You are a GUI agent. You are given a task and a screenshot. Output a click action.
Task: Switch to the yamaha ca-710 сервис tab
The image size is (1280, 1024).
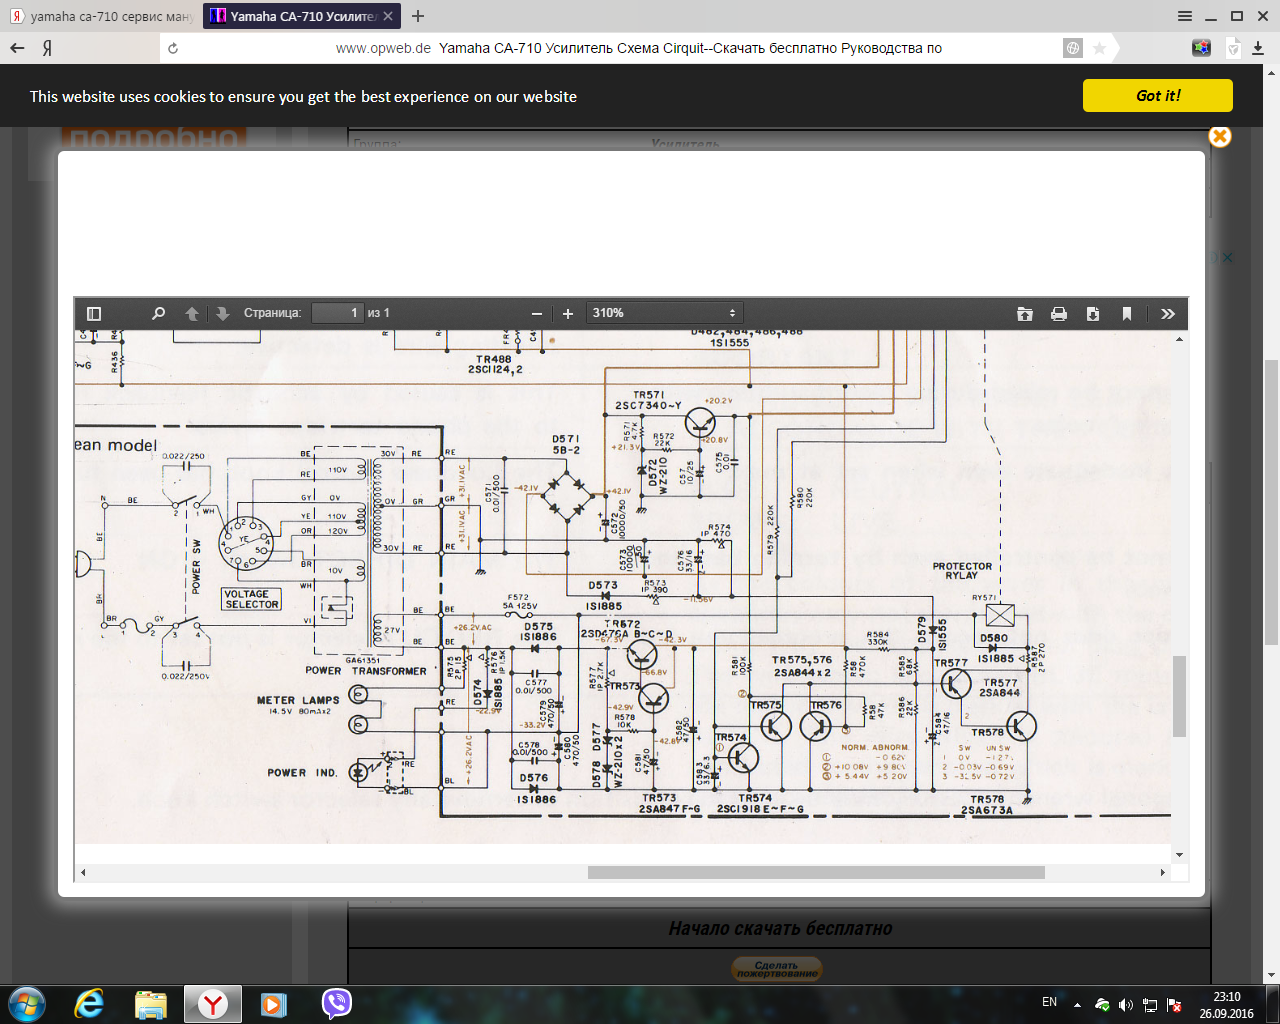point(100,16)
